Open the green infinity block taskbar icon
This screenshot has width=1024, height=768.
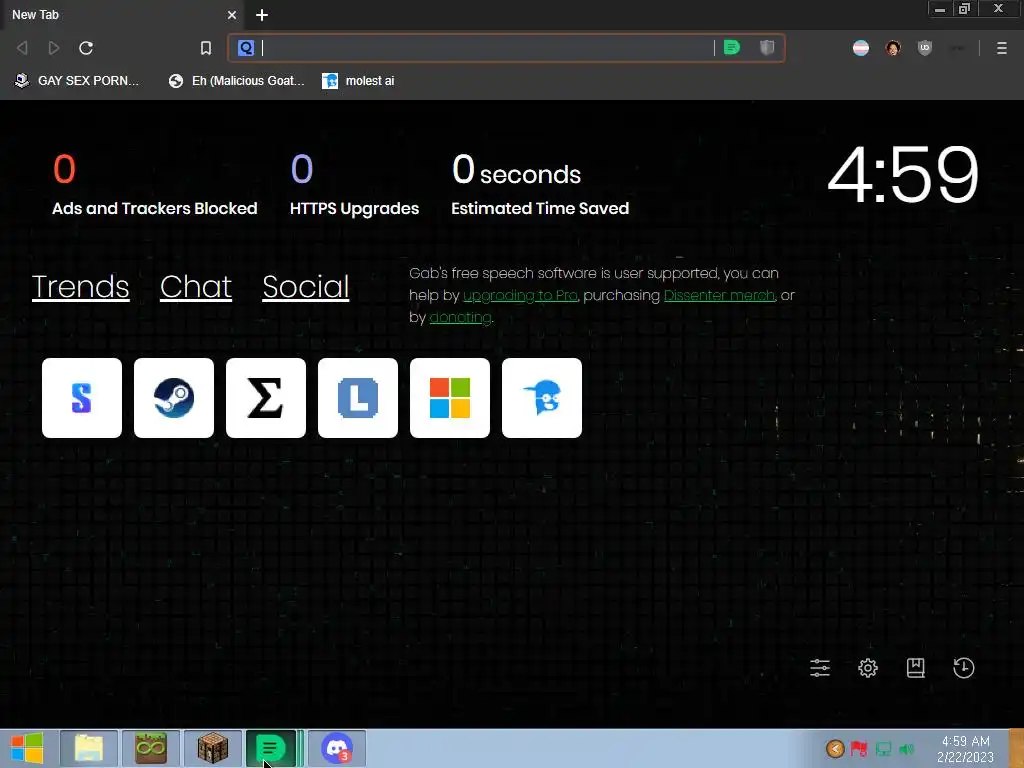coord(151,748)
